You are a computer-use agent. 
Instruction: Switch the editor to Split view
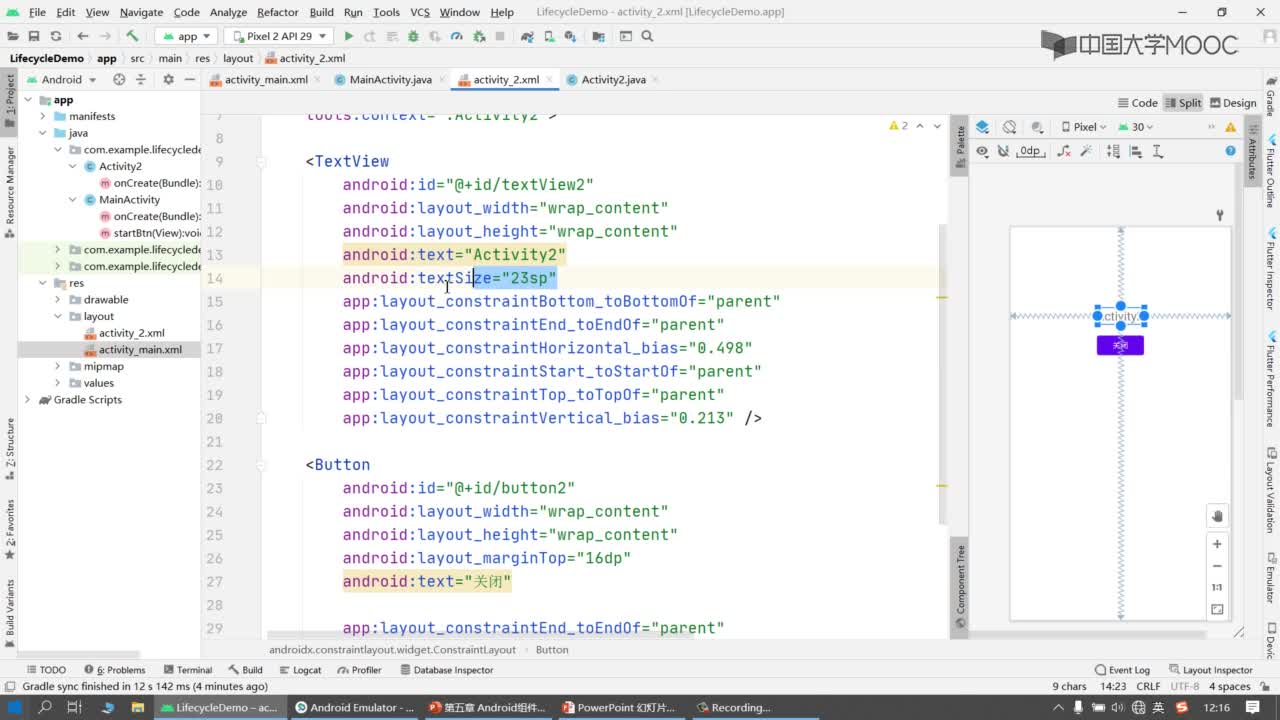click(1182, 103)
